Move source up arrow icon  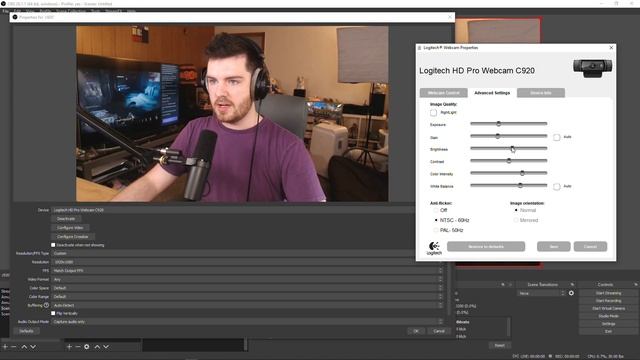click(x=97, y=347)
